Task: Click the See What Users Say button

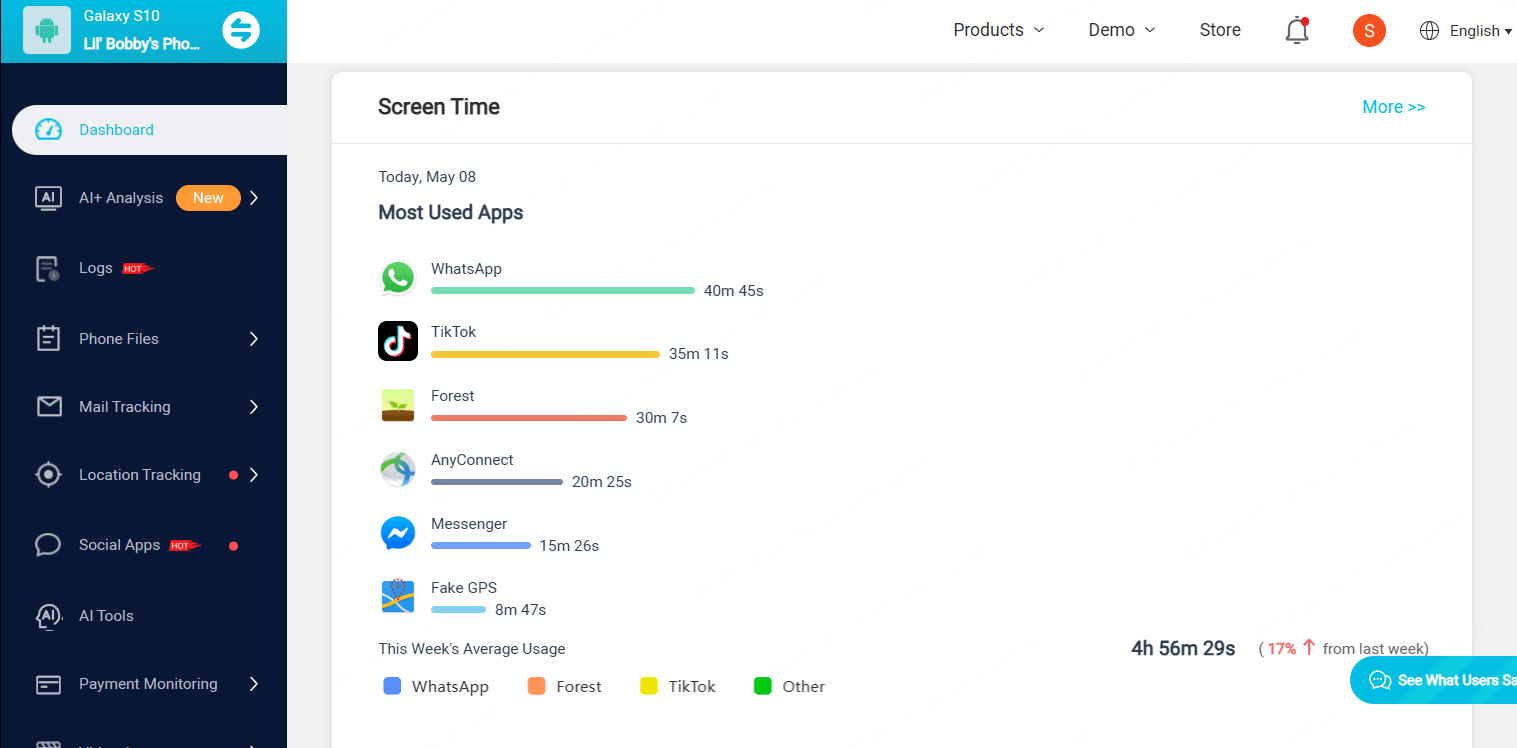Action: pyautogui.click(x=1434, y=680)
